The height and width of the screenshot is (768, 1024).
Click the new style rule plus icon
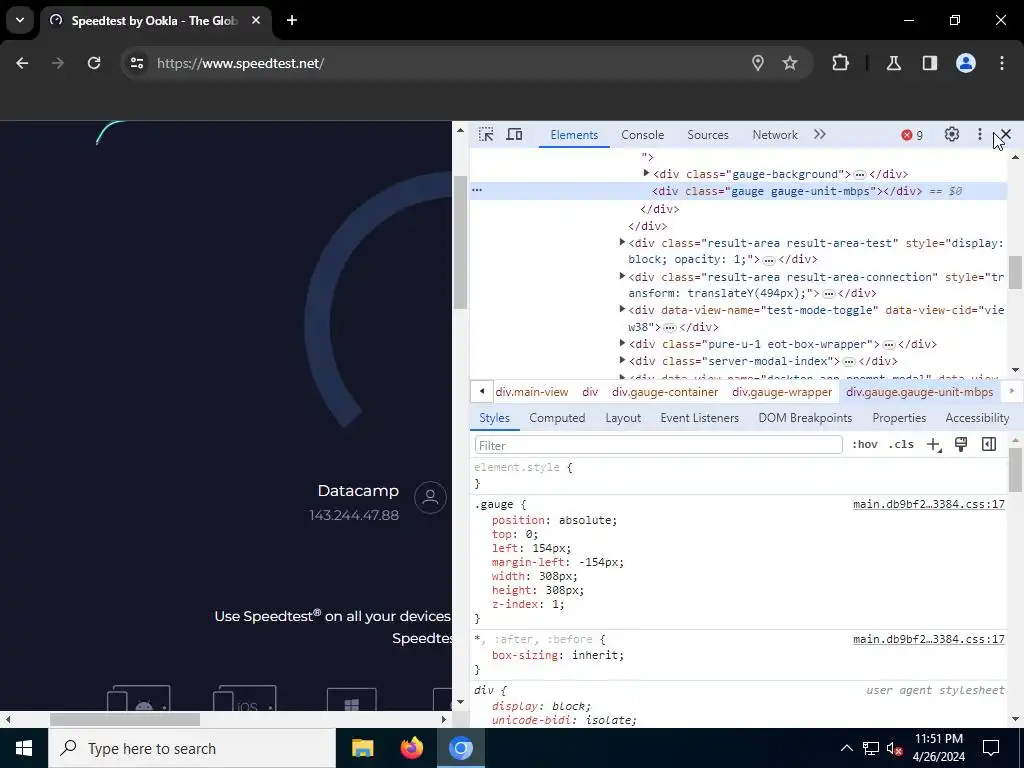pos(933,445)
